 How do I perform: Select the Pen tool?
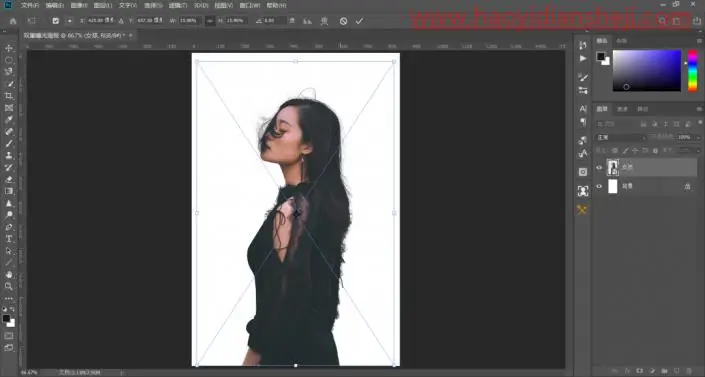[x=9, y=227]
